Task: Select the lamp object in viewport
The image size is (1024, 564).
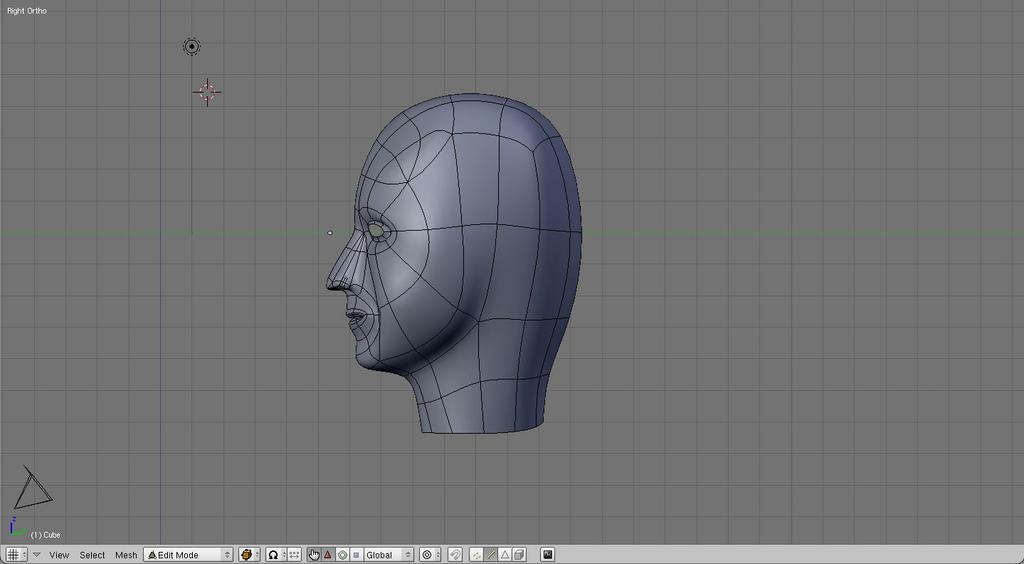Action: (191, 46)
